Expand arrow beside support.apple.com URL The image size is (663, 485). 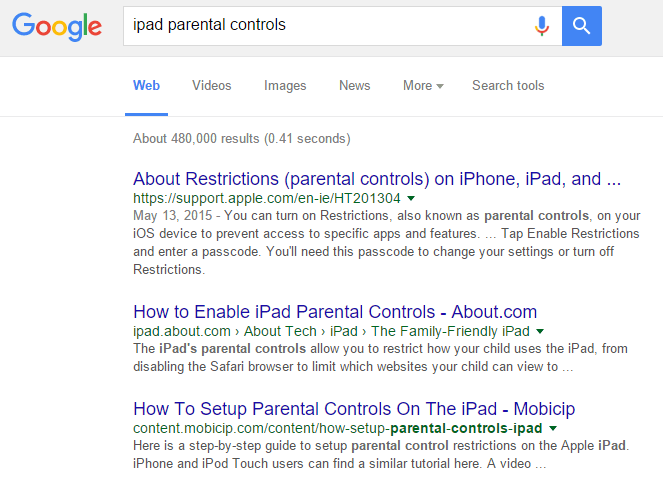tap(411, 198)
